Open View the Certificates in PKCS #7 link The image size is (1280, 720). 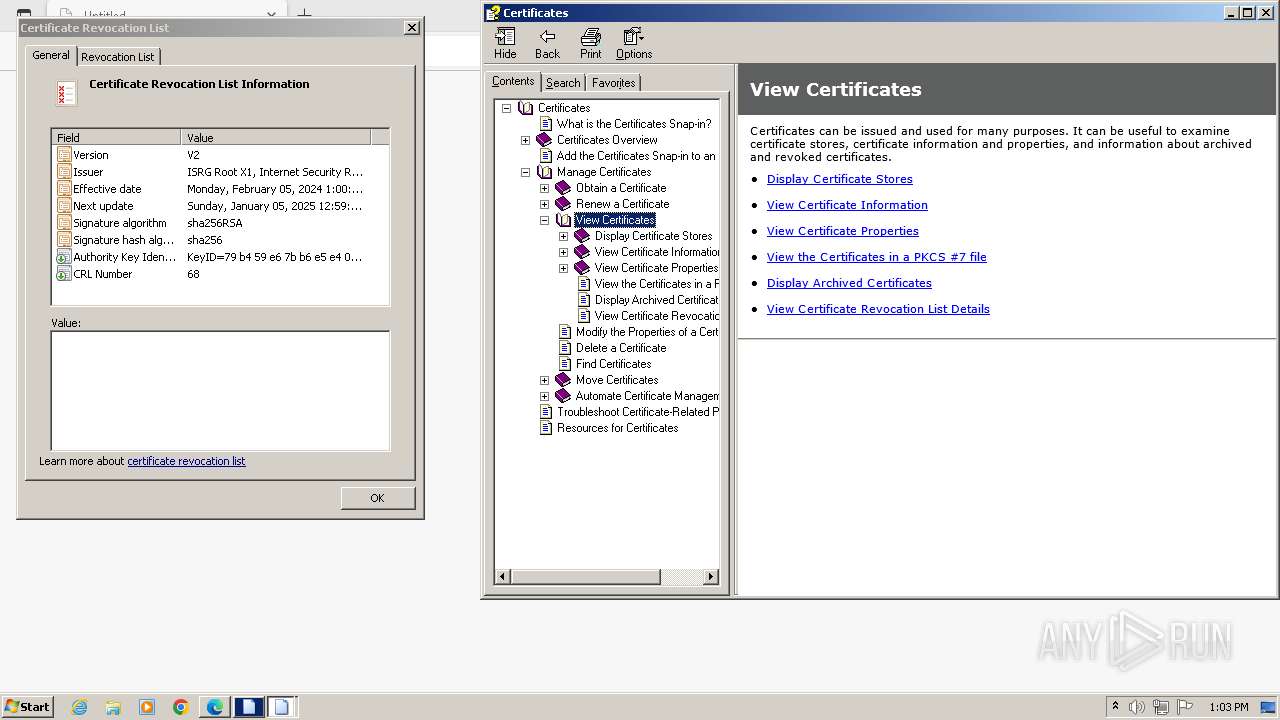877,257
